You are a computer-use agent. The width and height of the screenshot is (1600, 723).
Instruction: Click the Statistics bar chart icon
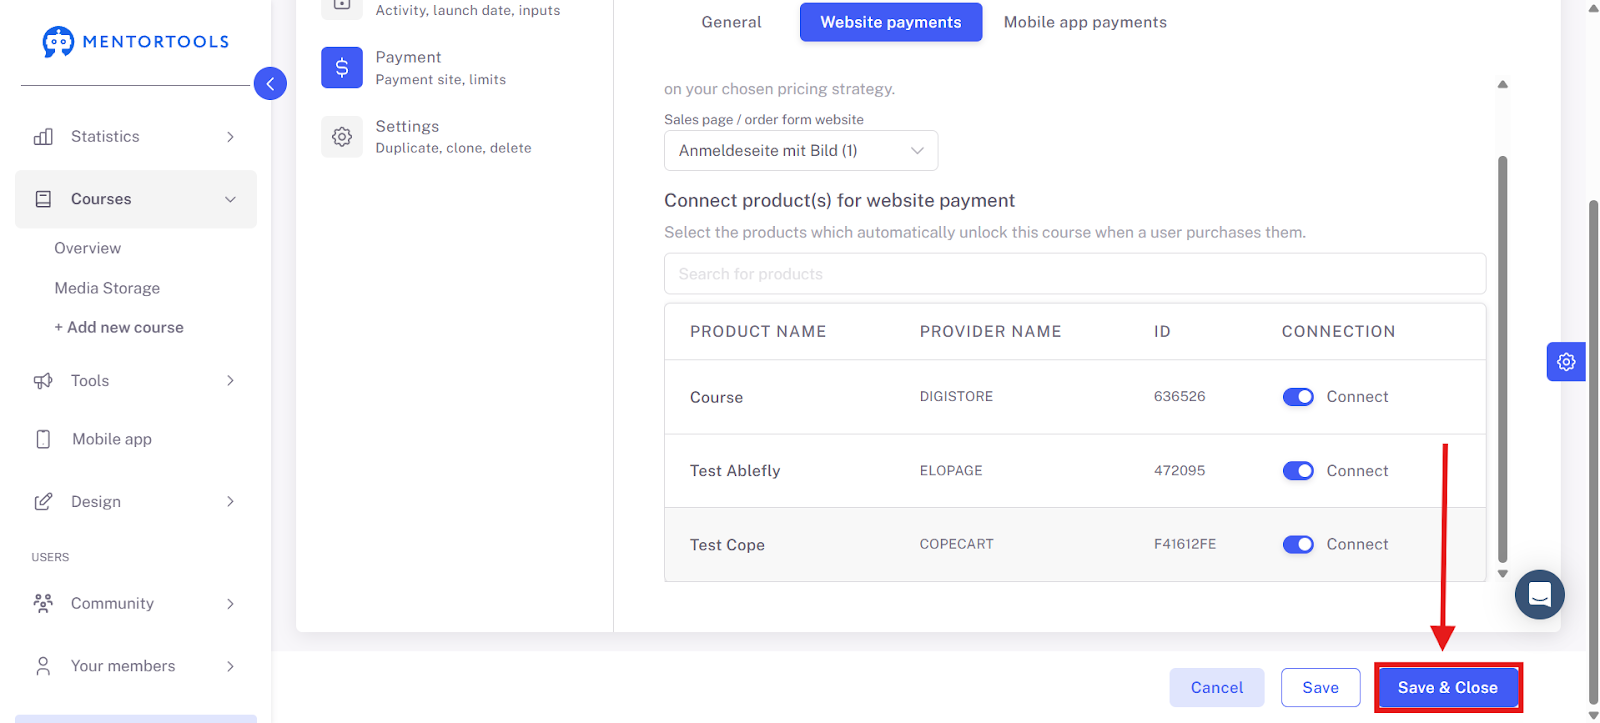(43, 137)
